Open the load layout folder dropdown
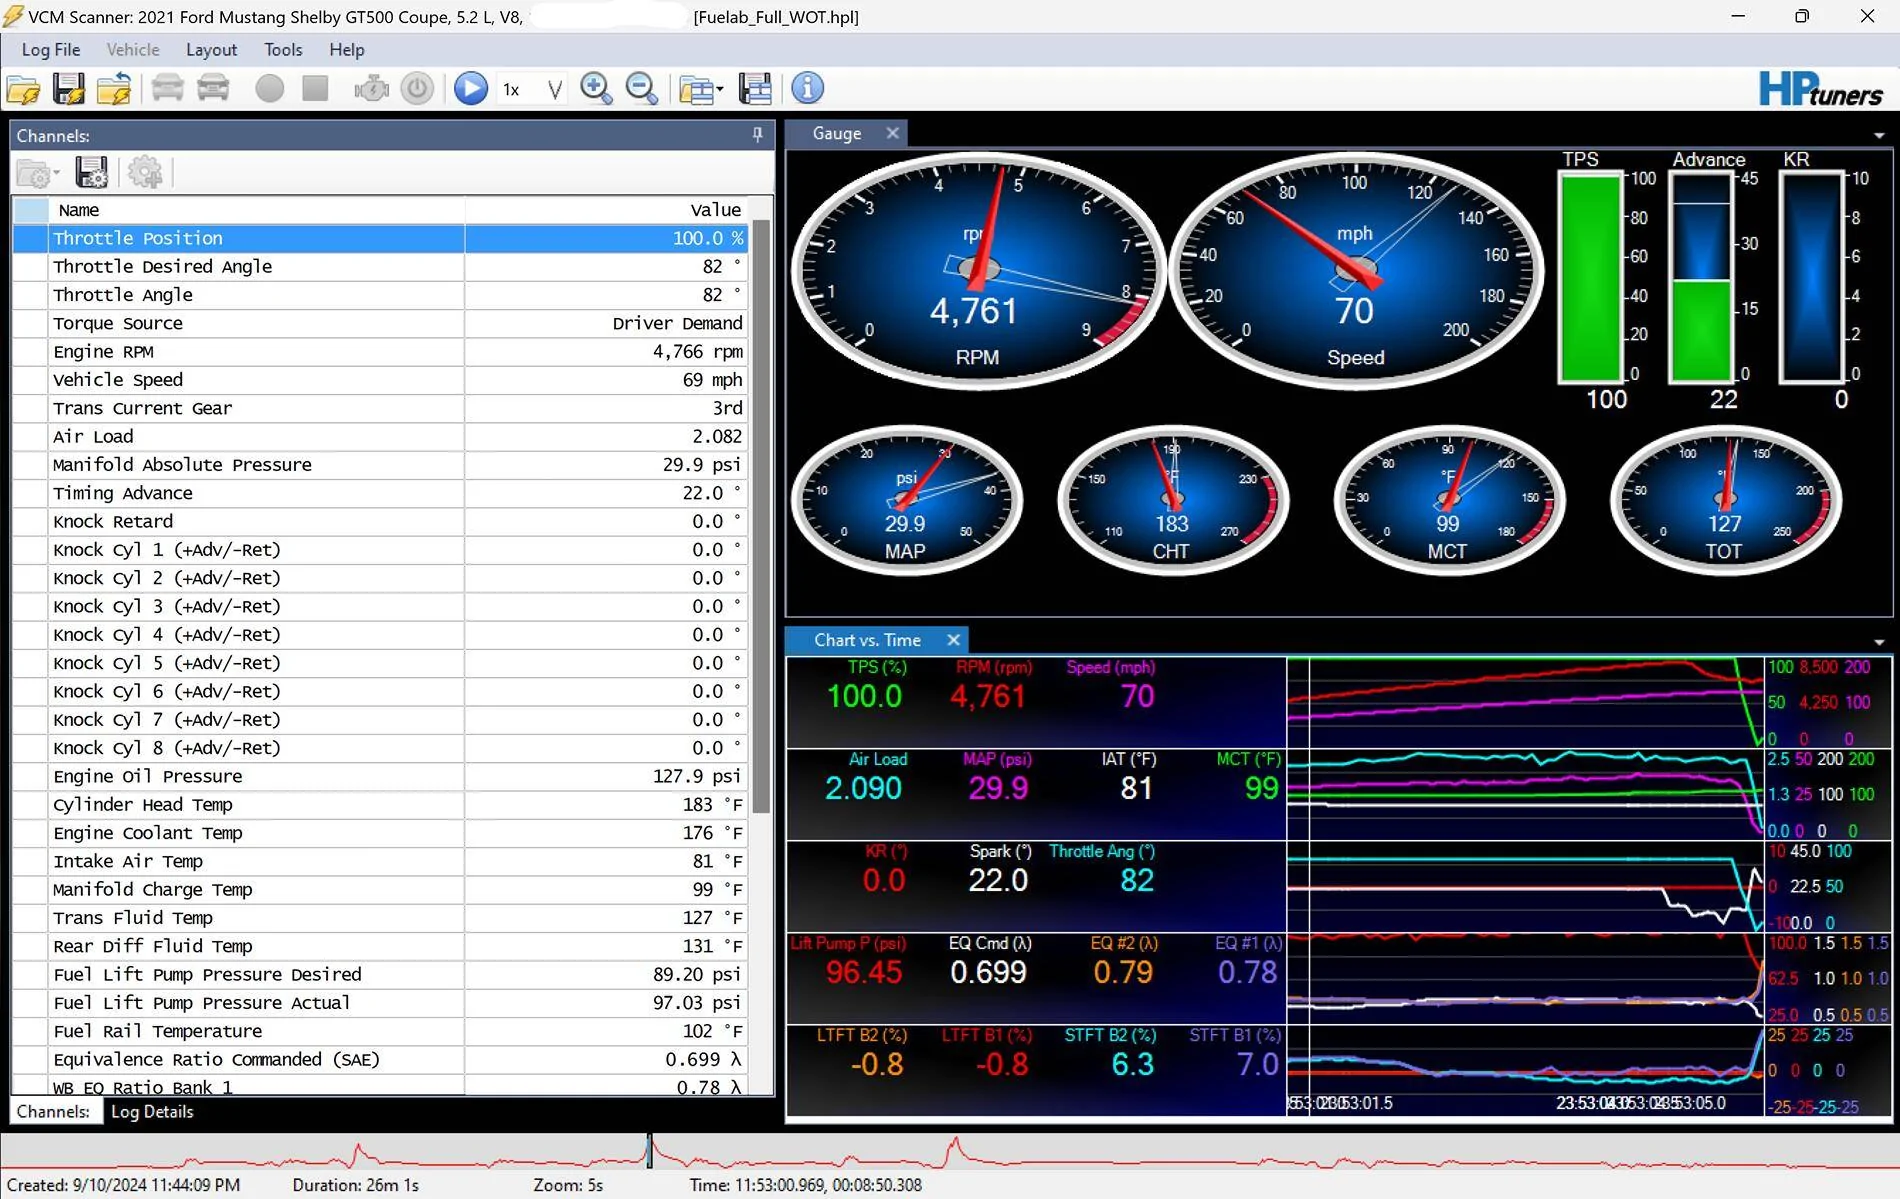This screenshot has height=1199, width=1900. [701, 90]
